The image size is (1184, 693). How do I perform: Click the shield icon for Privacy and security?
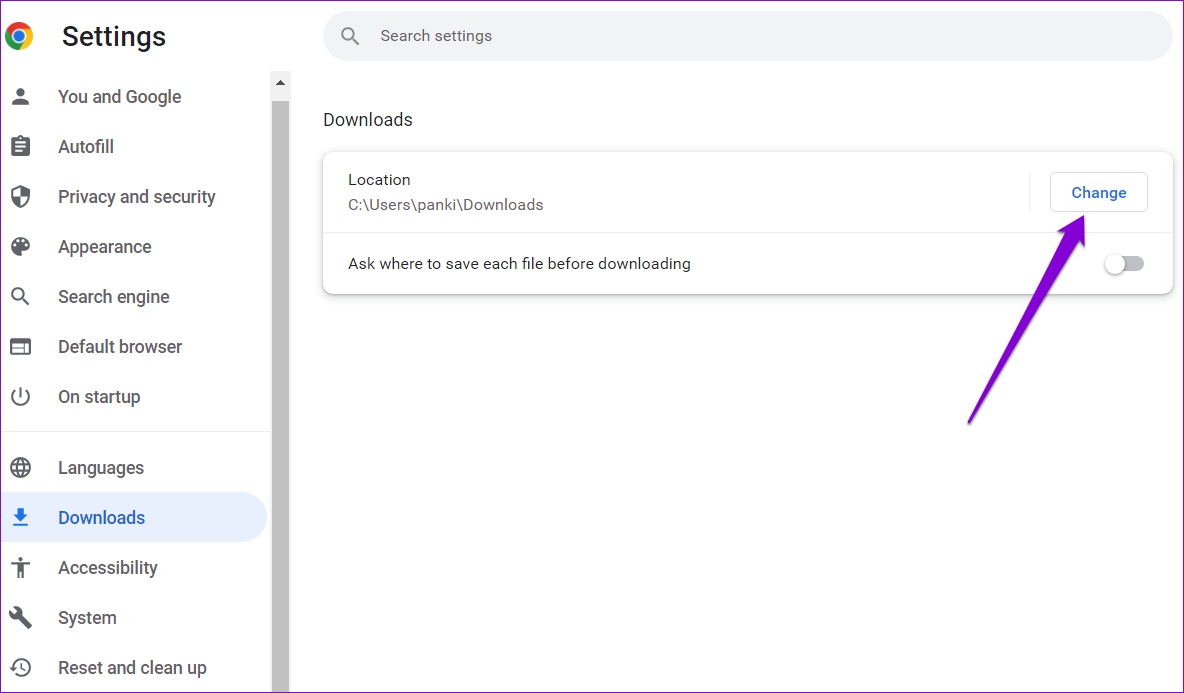pos(20,196)
